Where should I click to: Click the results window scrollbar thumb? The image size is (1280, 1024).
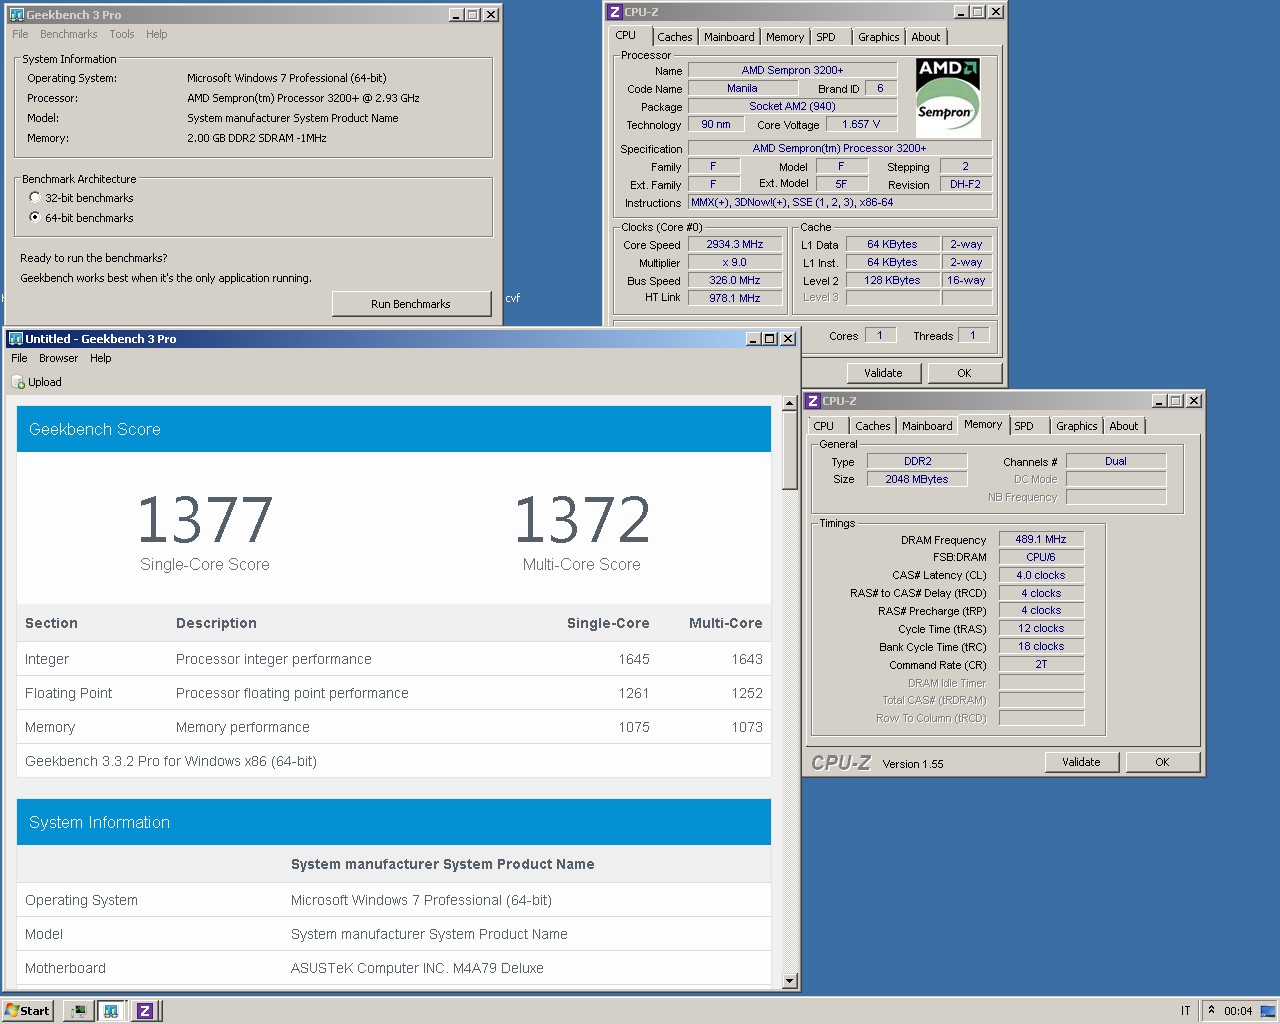pos(789,450)
